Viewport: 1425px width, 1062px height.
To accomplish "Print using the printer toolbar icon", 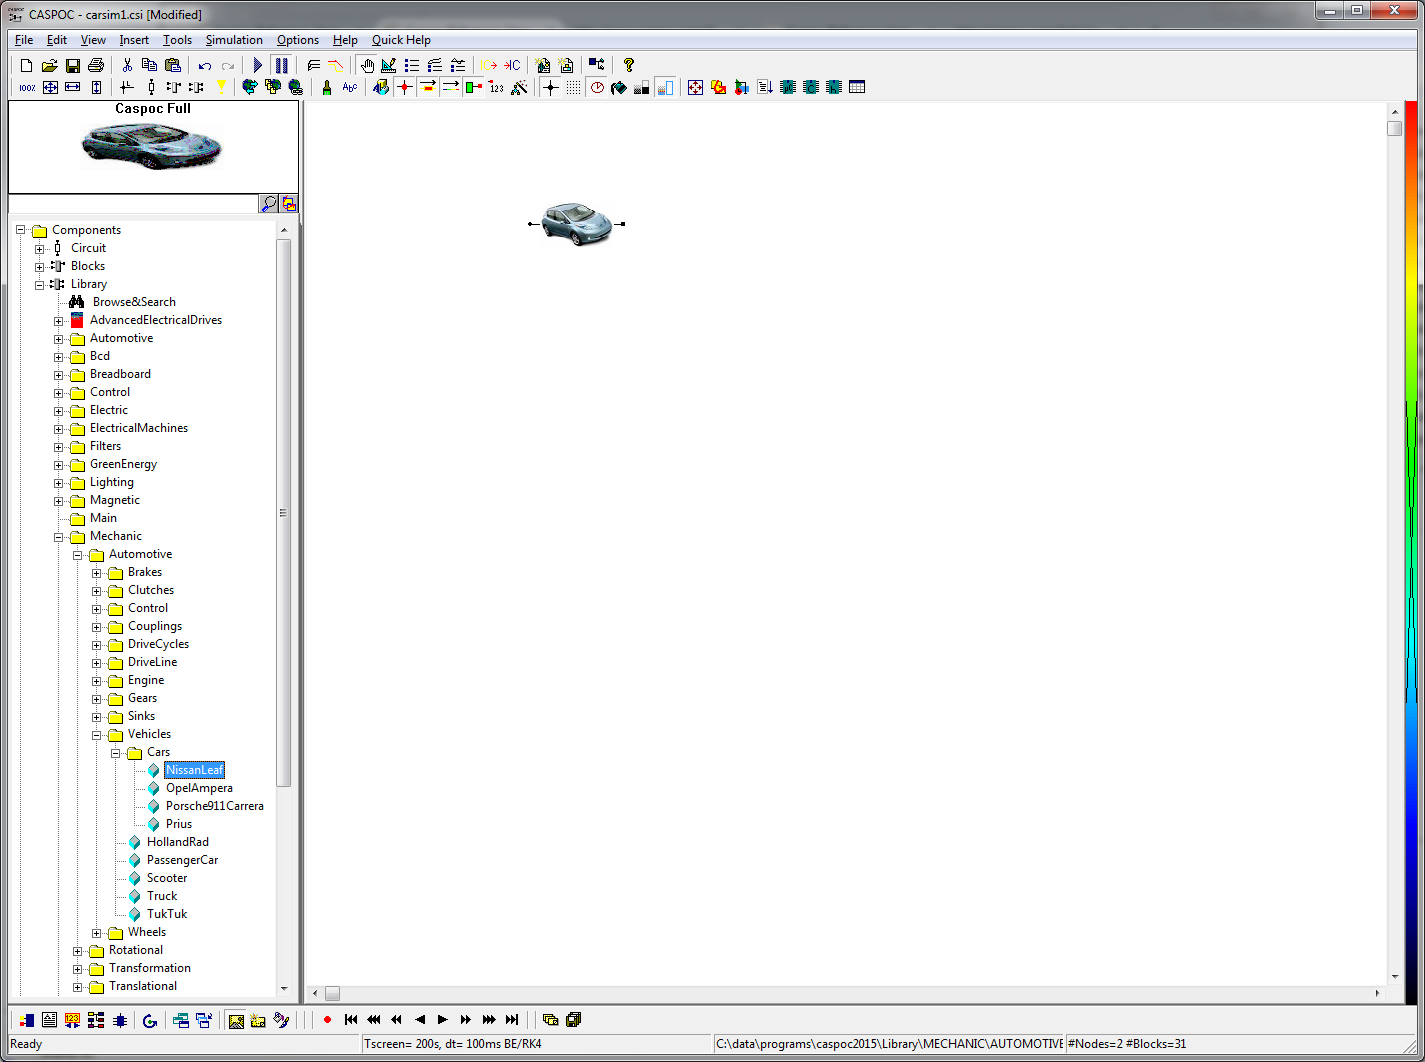I will pyautogui.click(x=96, y=65).
